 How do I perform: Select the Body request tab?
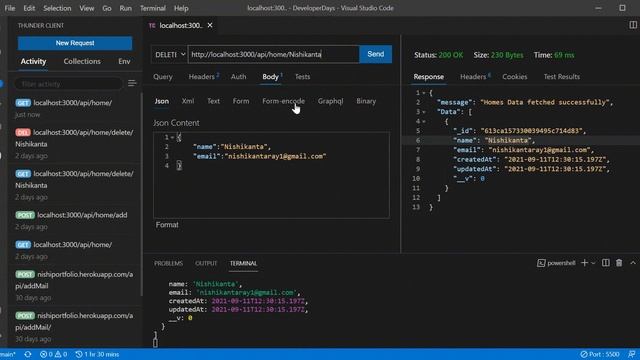[x=272, y=77]
